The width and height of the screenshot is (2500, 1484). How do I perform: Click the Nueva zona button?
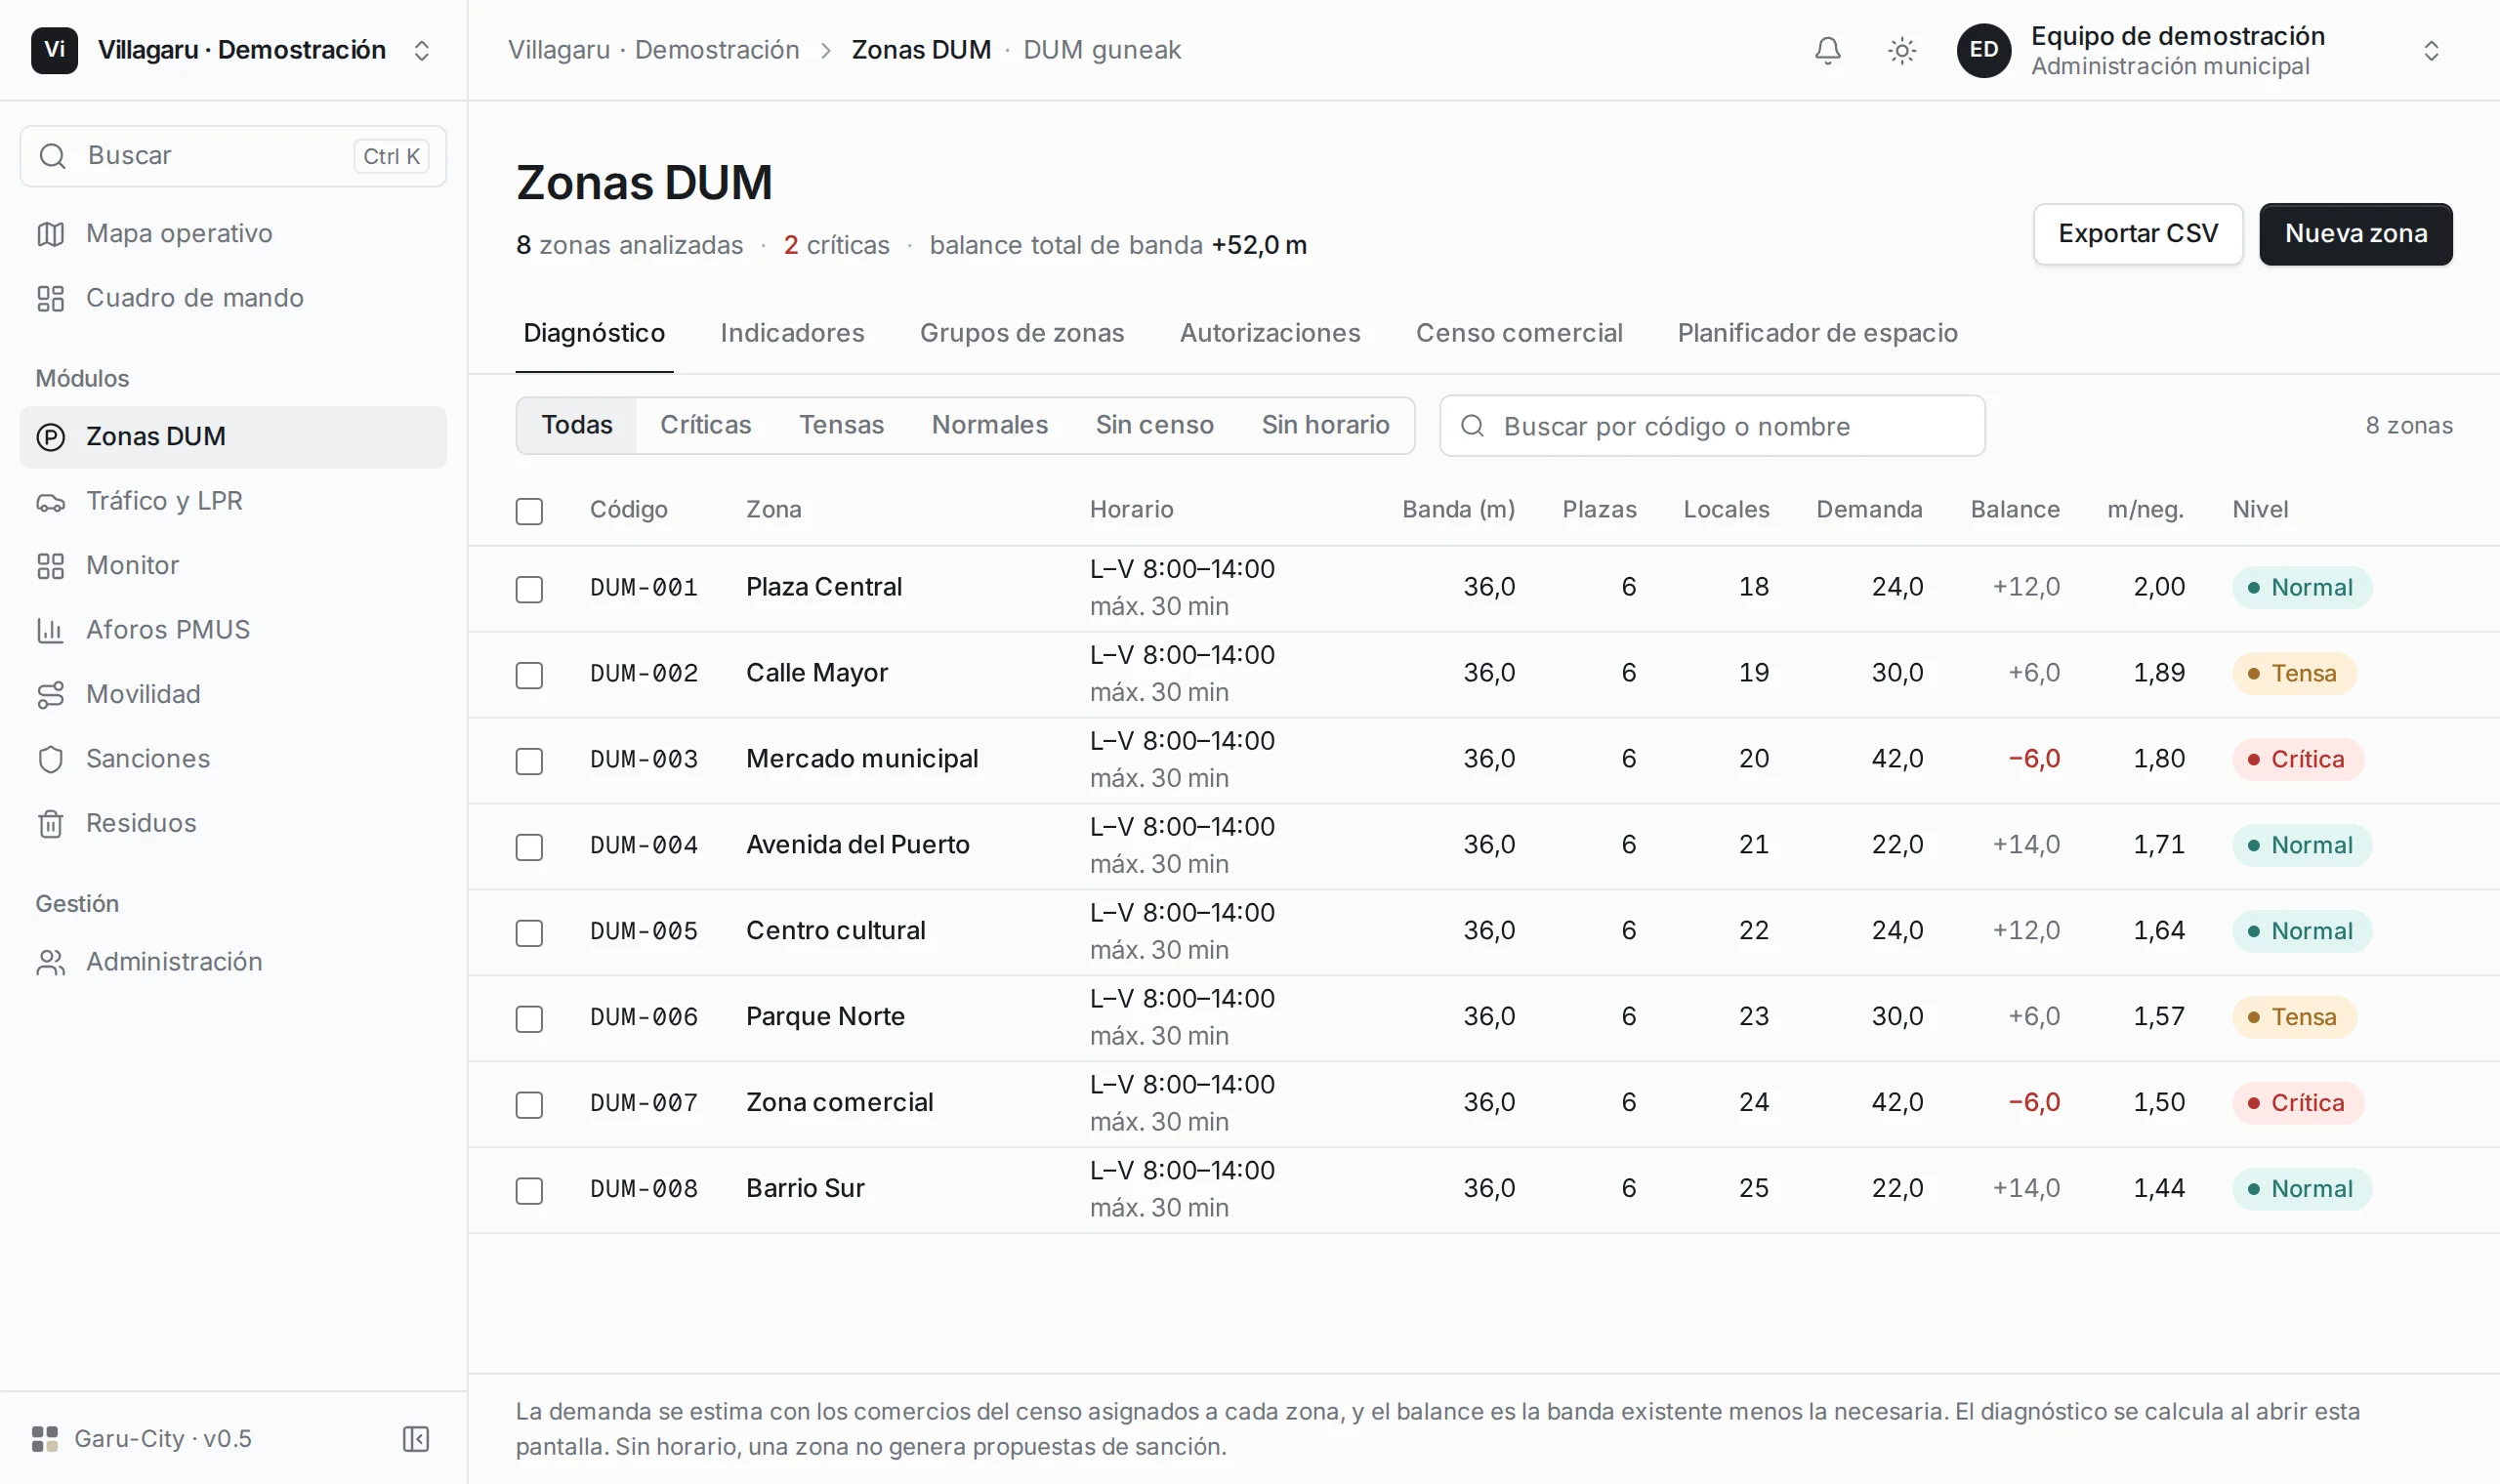click(2355, 234)
